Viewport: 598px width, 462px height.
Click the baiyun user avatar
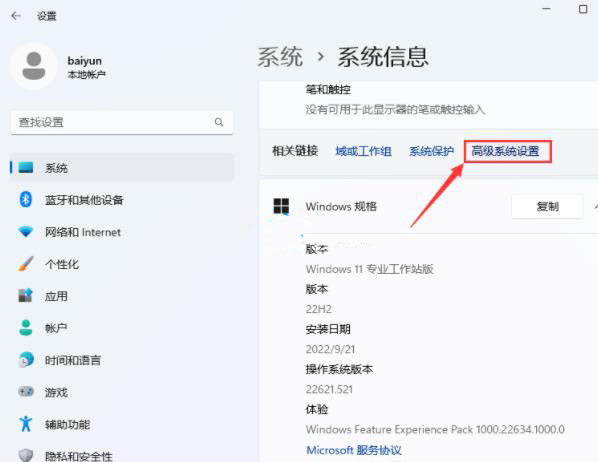click(34, 66)
